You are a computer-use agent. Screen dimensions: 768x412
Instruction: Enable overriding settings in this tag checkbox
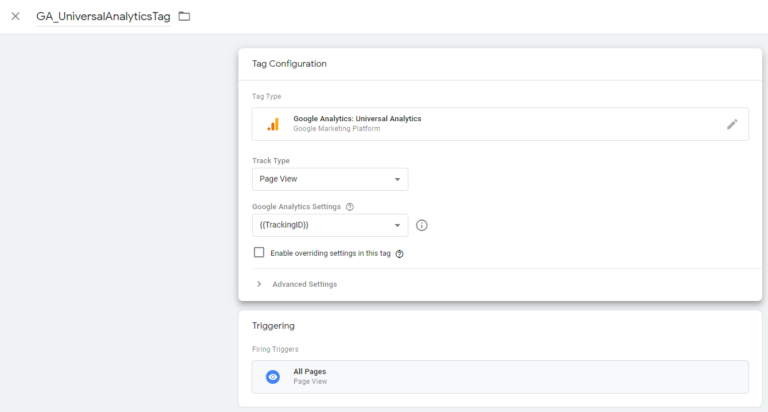259,252
